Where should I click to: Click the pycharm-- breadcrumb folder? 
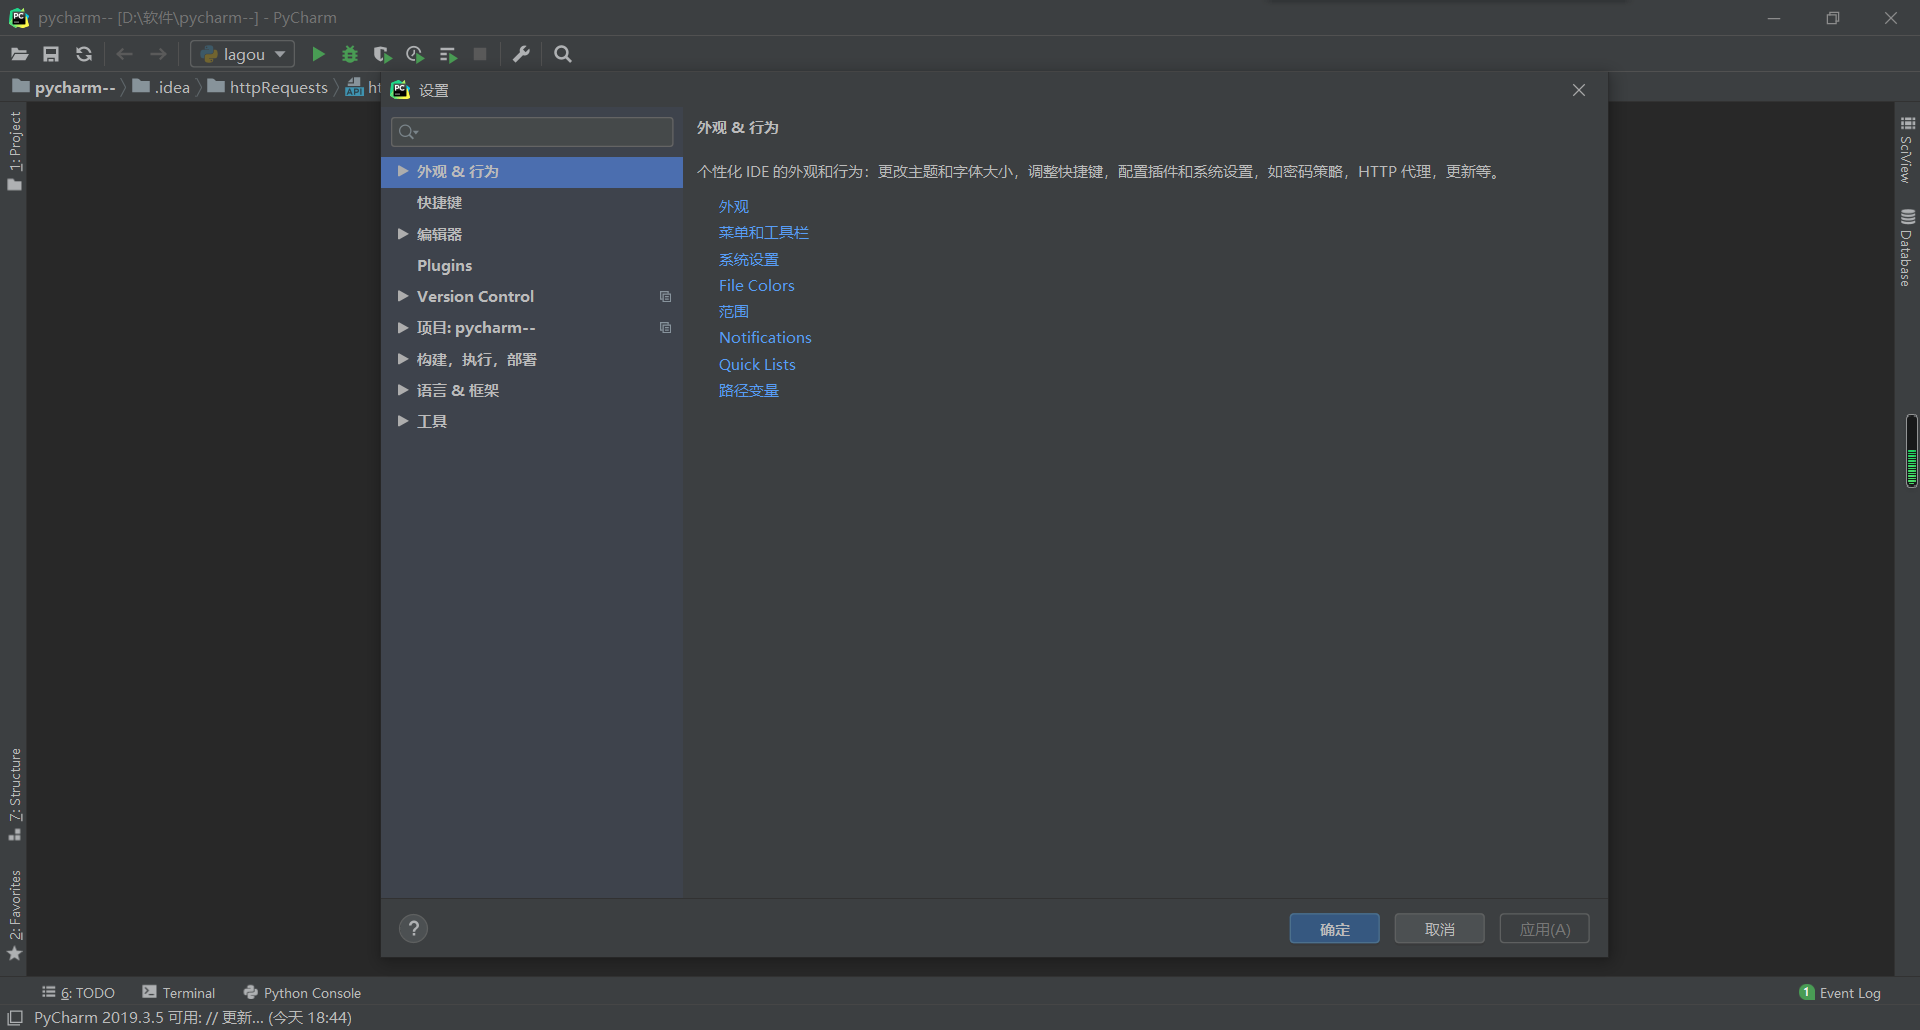[65, 87]
